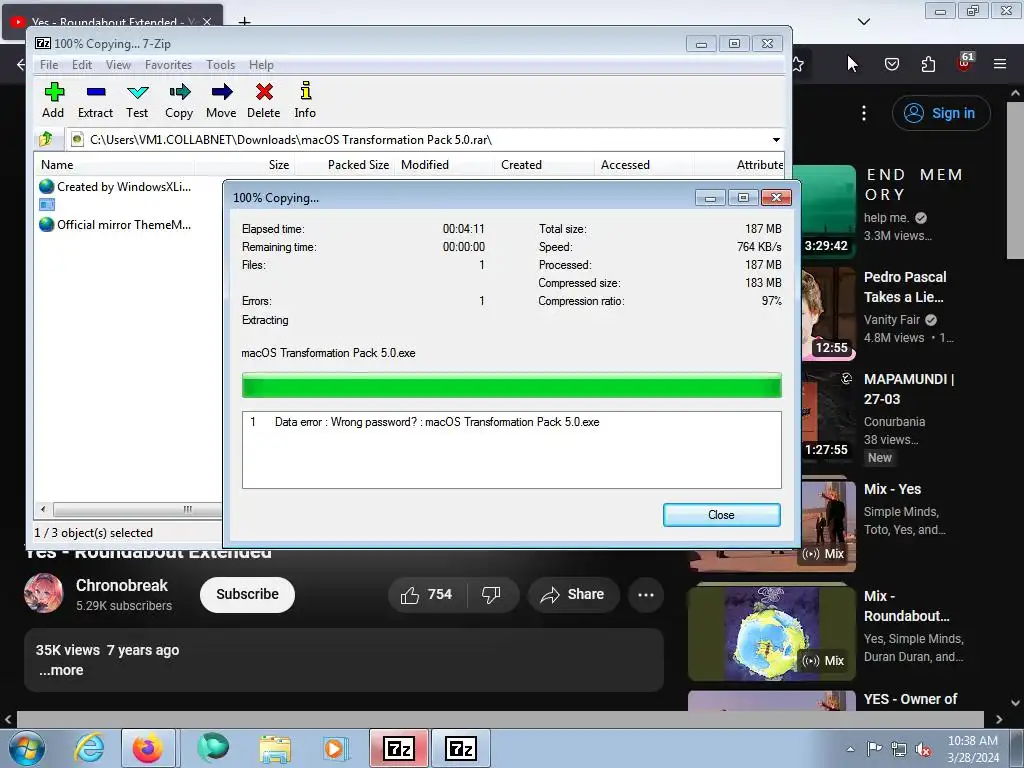Click the 7-Zip horizontal scrollbar left arrow
The height and width of the screenshot is (768, 1024).
point(43,509)
